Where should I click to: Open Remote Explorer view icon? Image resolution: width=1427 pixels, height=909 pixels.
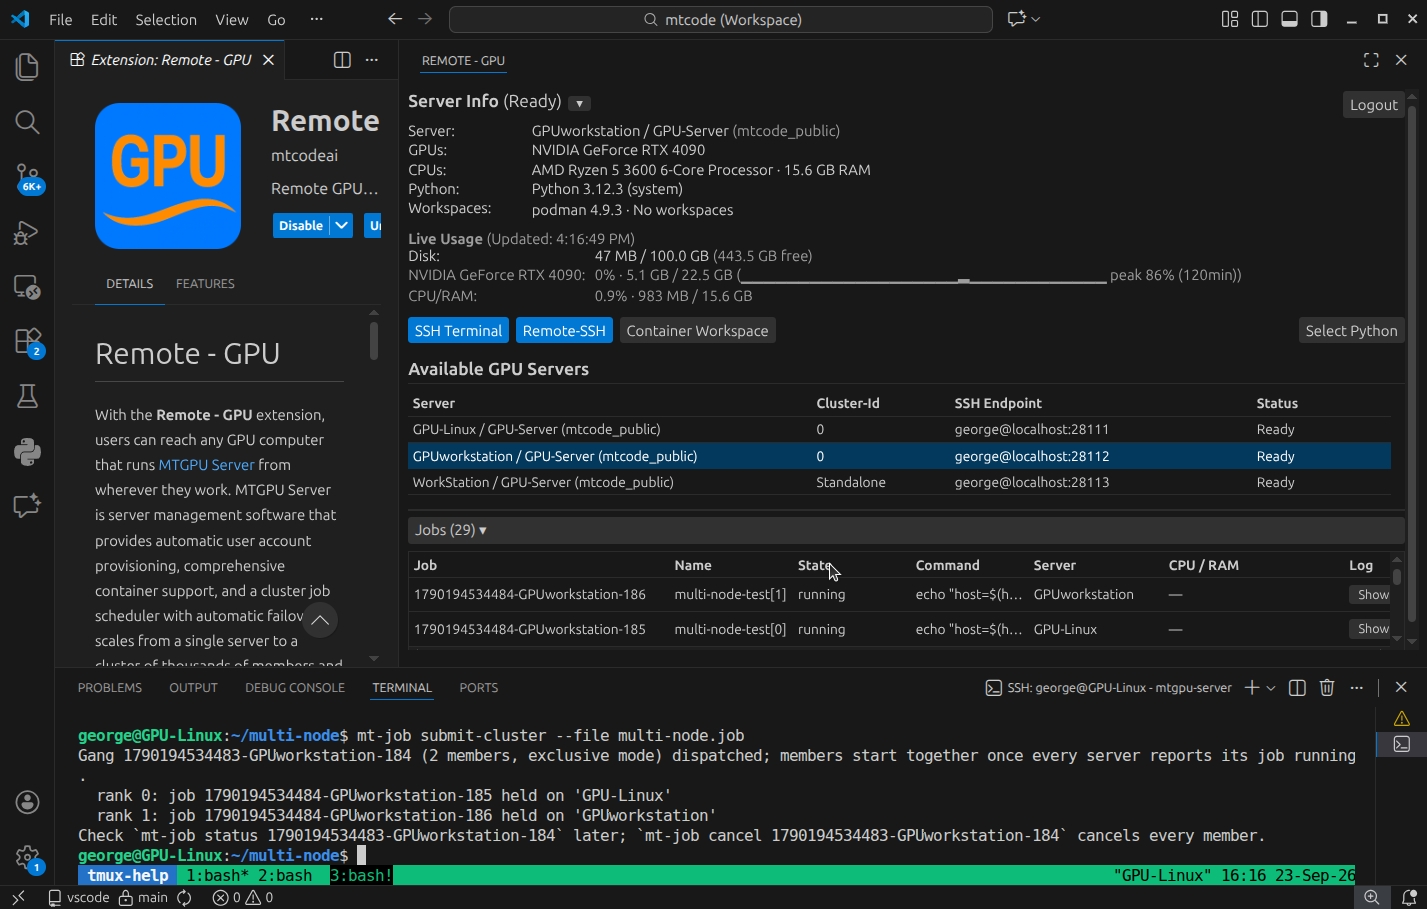click(27, 287)
